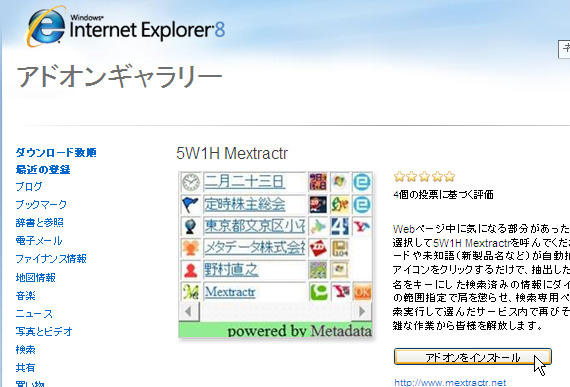570x387 pixels.
Task: Click the five-star rating
Action: [x=424, y=177]
